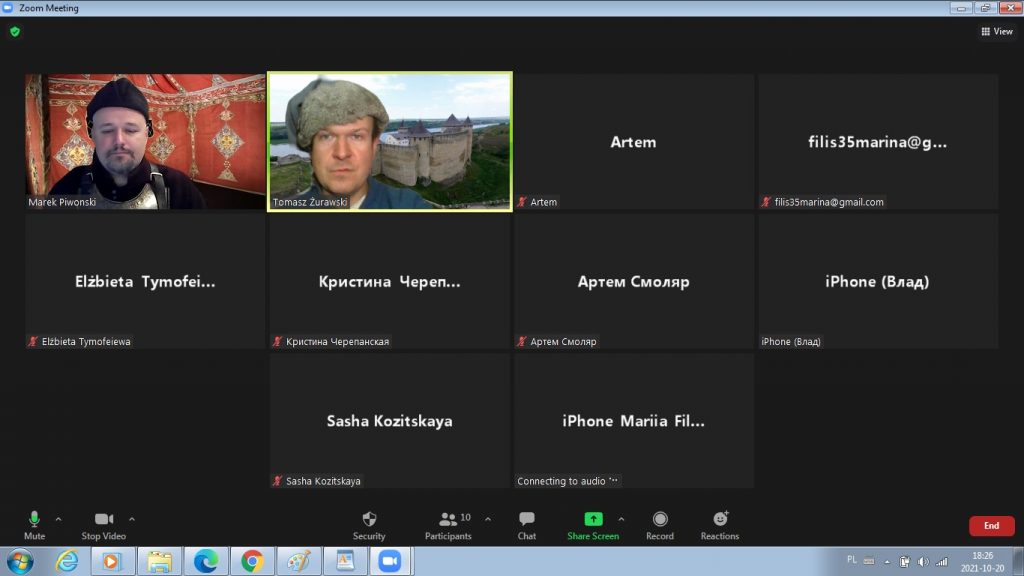Expand audio options arrow beside Mute
The height and width of the screenshot is (576, 1024).
click(58, 519)
